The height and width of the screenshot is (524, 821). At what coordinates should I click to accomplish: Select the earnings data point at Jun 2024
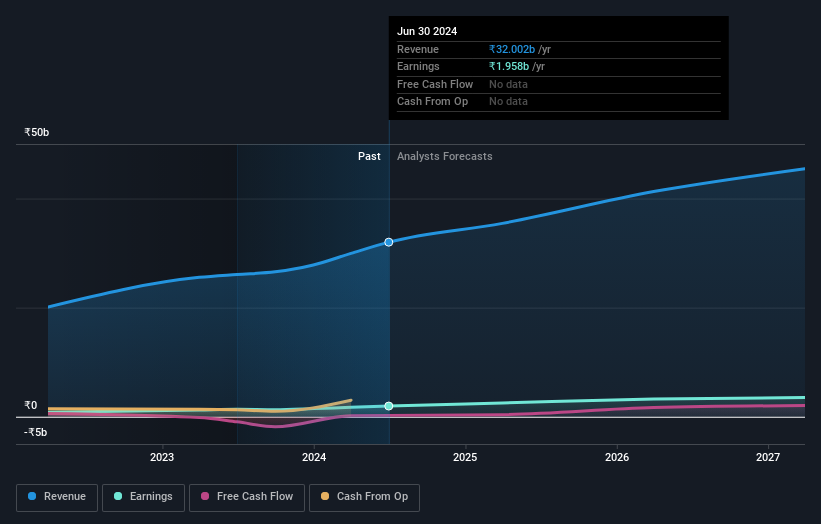tap(389, 406)
